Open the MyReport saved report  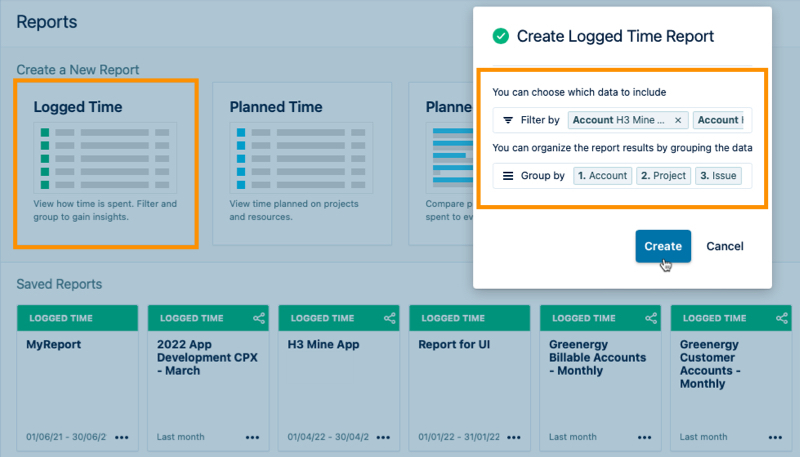[78, 378]
